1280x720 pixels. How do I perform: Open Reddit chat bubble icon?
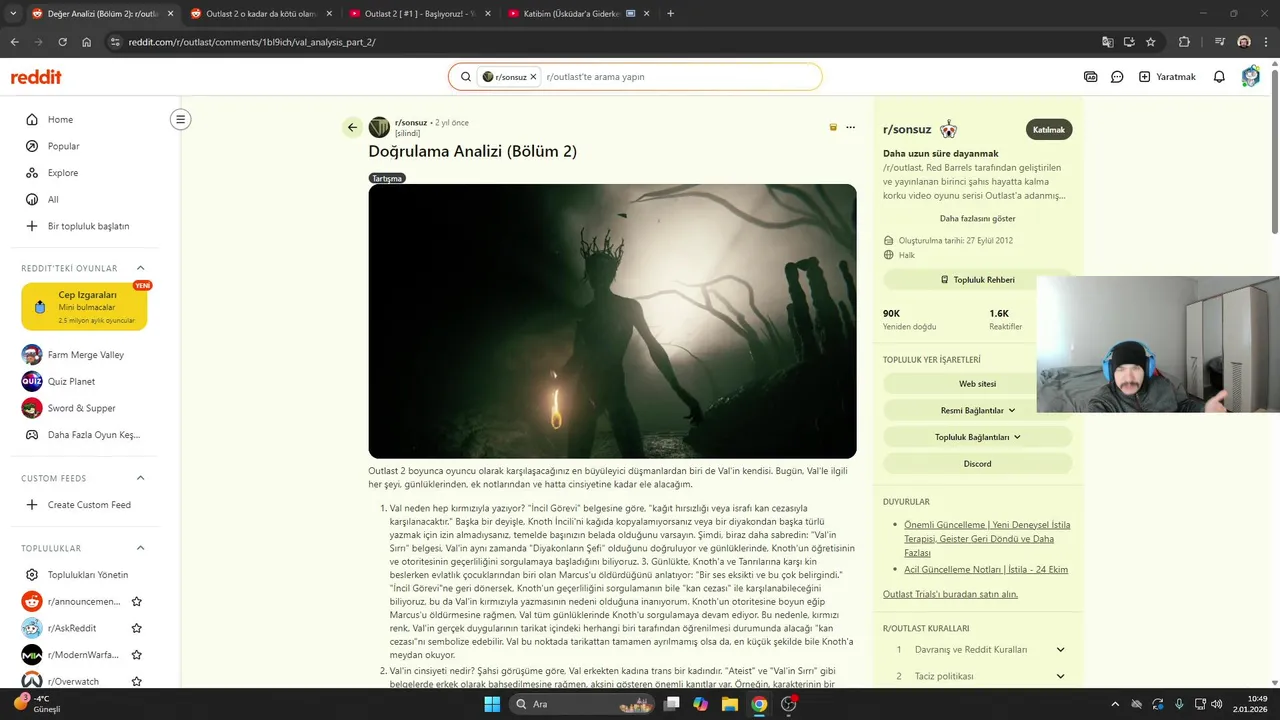[x=1117, y=77]
